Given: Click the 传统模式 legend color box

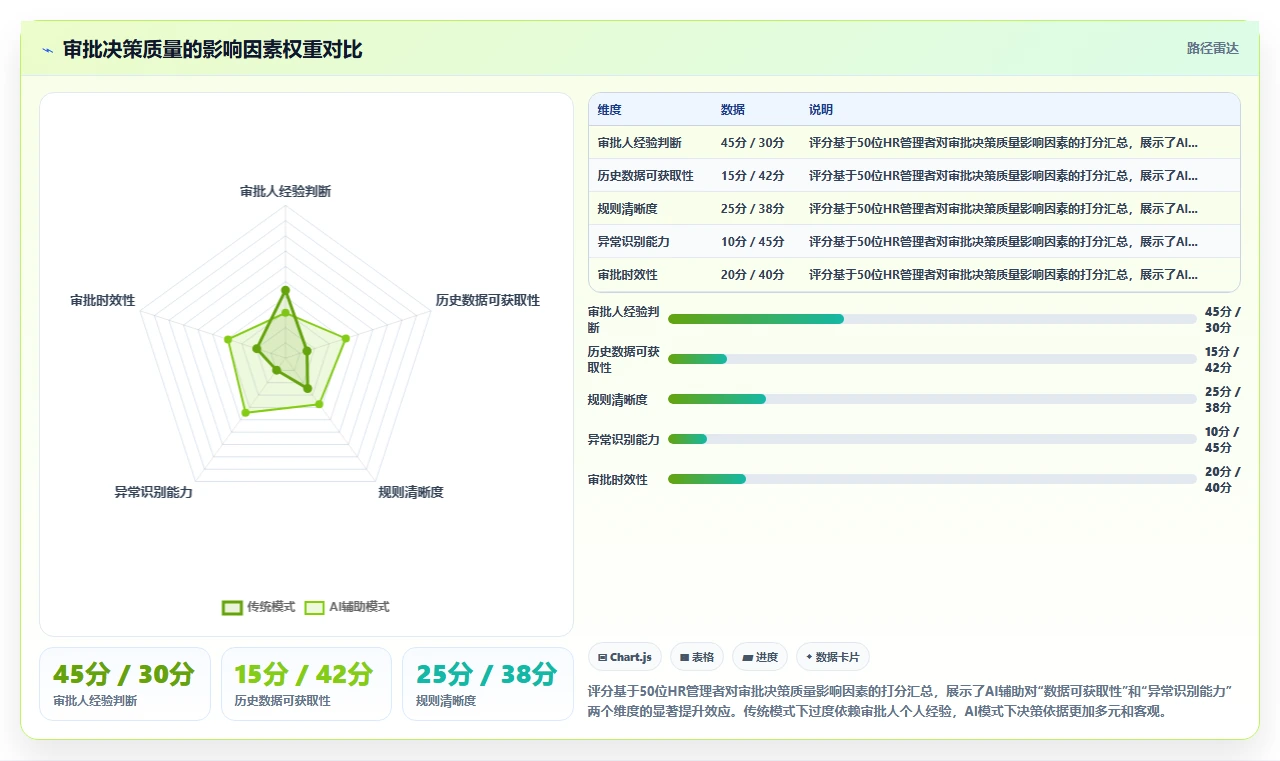Looking at the screenshot, I should pos(232,607).
